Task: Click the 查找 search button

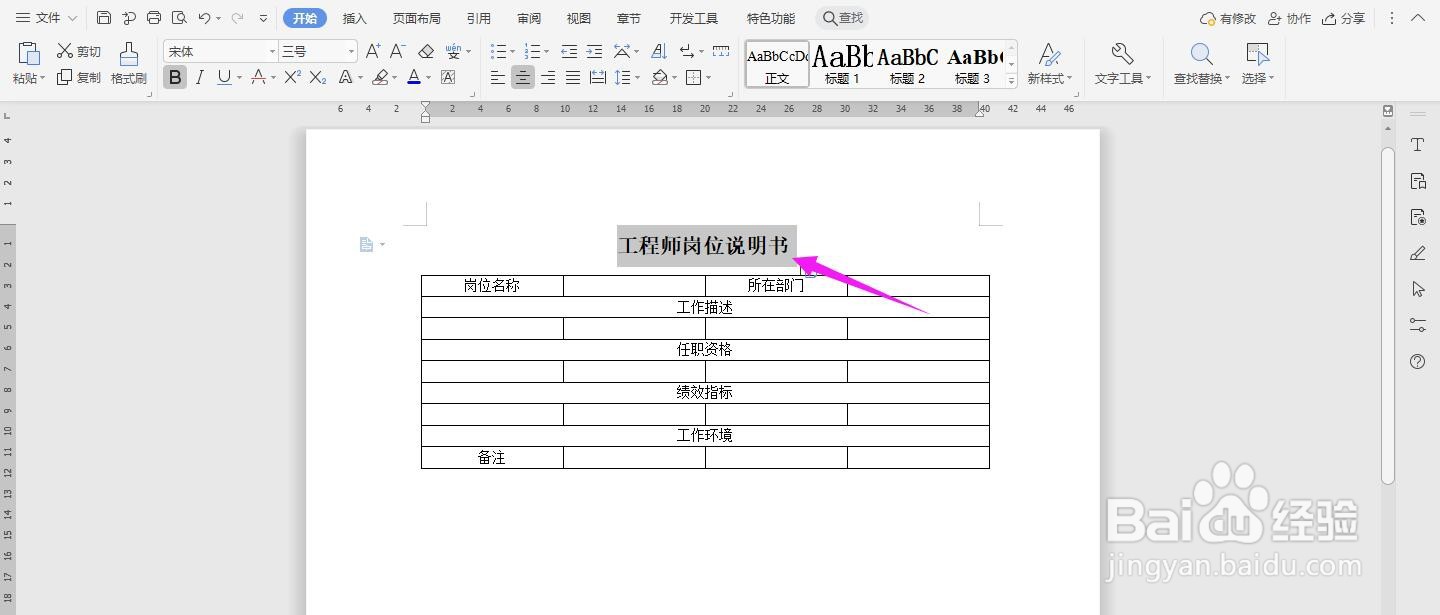Action: (x=842, y=18)
